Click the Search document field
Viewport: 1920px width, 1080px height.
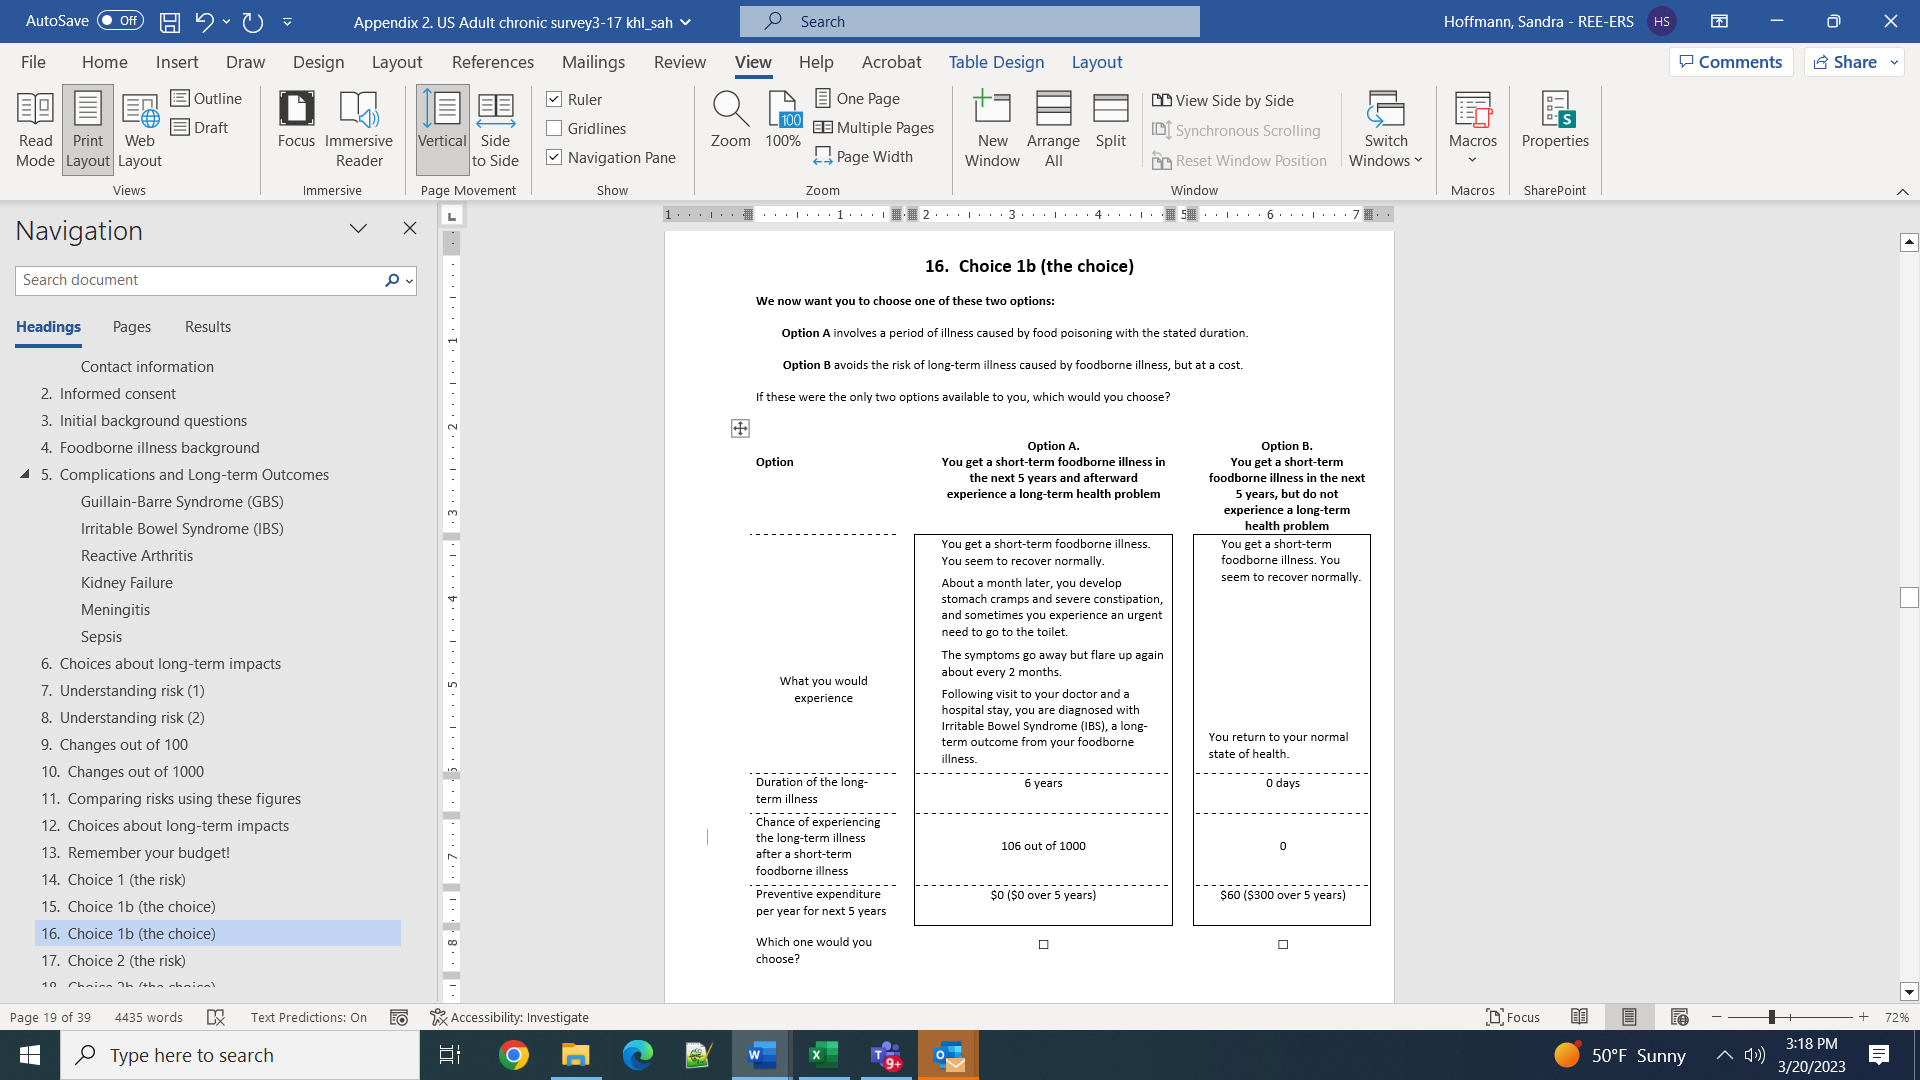tap(198, 280)
